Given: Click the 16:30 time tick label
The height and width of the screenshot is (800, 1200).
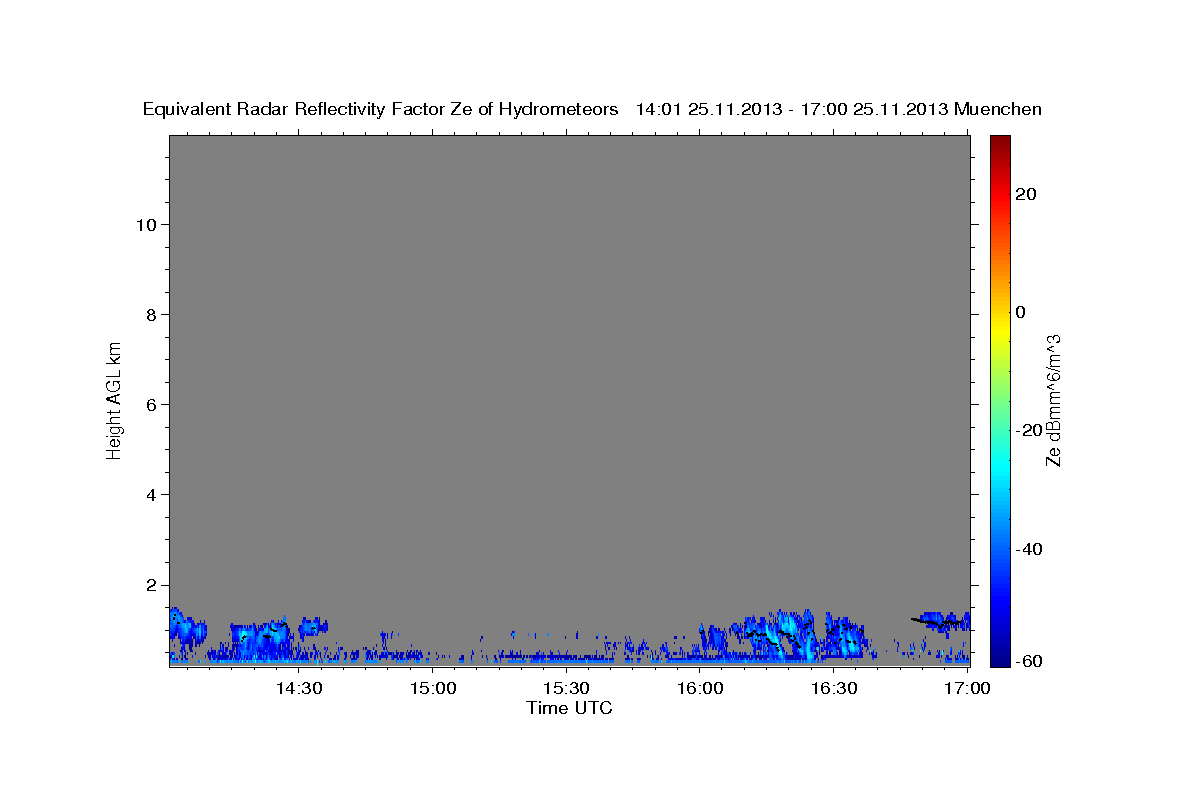Looking at the screenshot, I should [x=834, y=689].
